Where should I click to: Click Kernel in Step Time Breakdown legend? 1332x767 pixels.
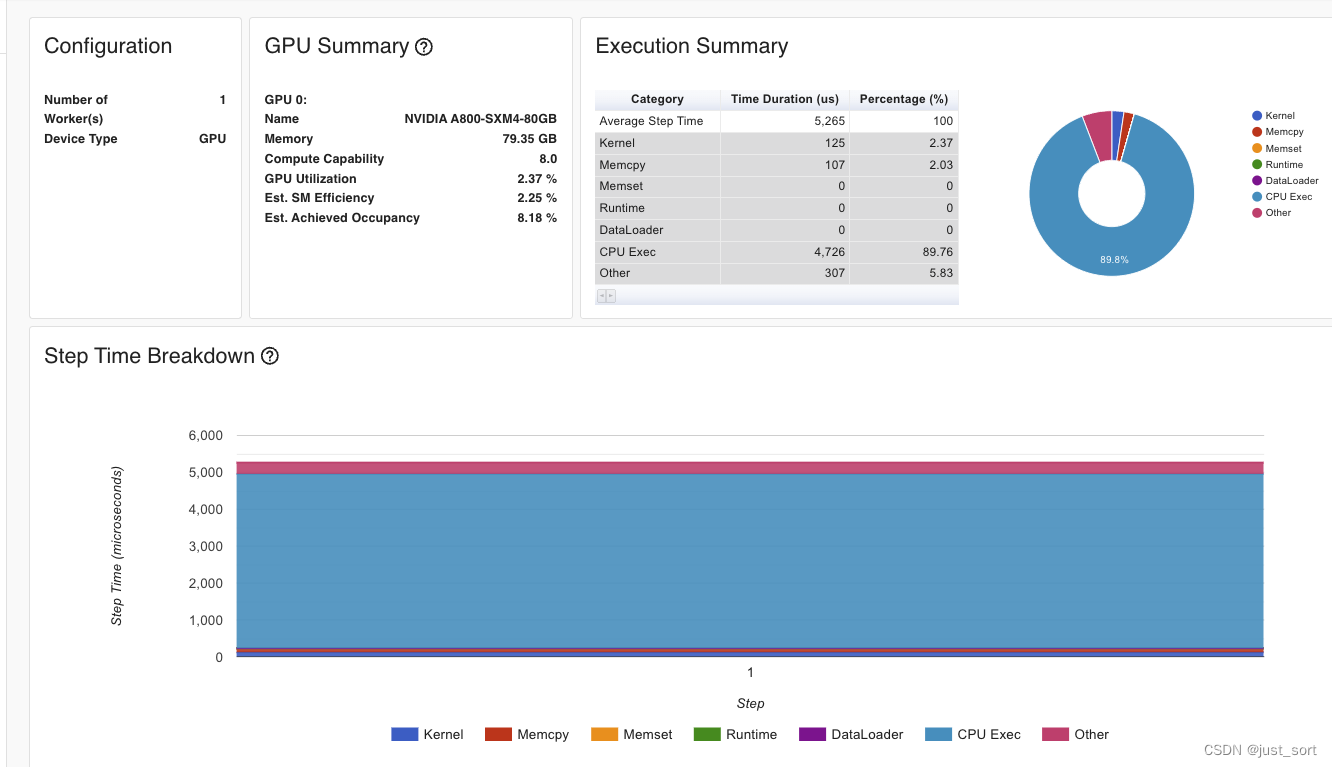point(427,734)
